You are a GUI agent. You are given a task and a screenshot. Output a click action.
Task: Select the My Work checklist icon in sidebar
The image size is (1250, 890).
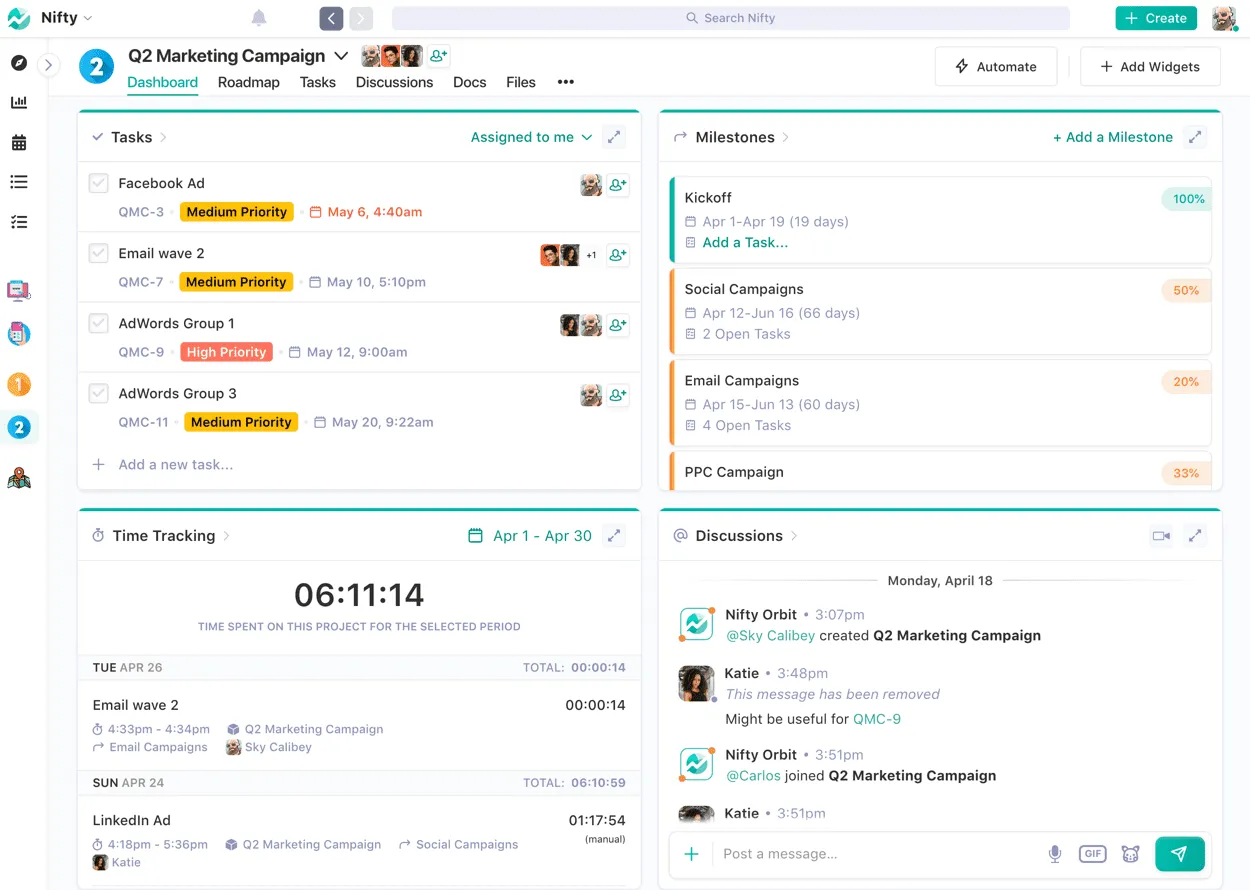click(x=18, y=222)
